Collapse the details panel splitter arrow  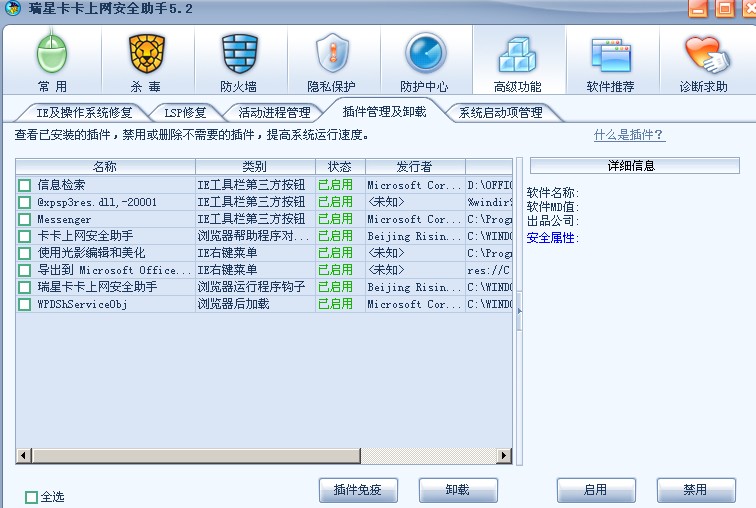(x=519, y=311)
